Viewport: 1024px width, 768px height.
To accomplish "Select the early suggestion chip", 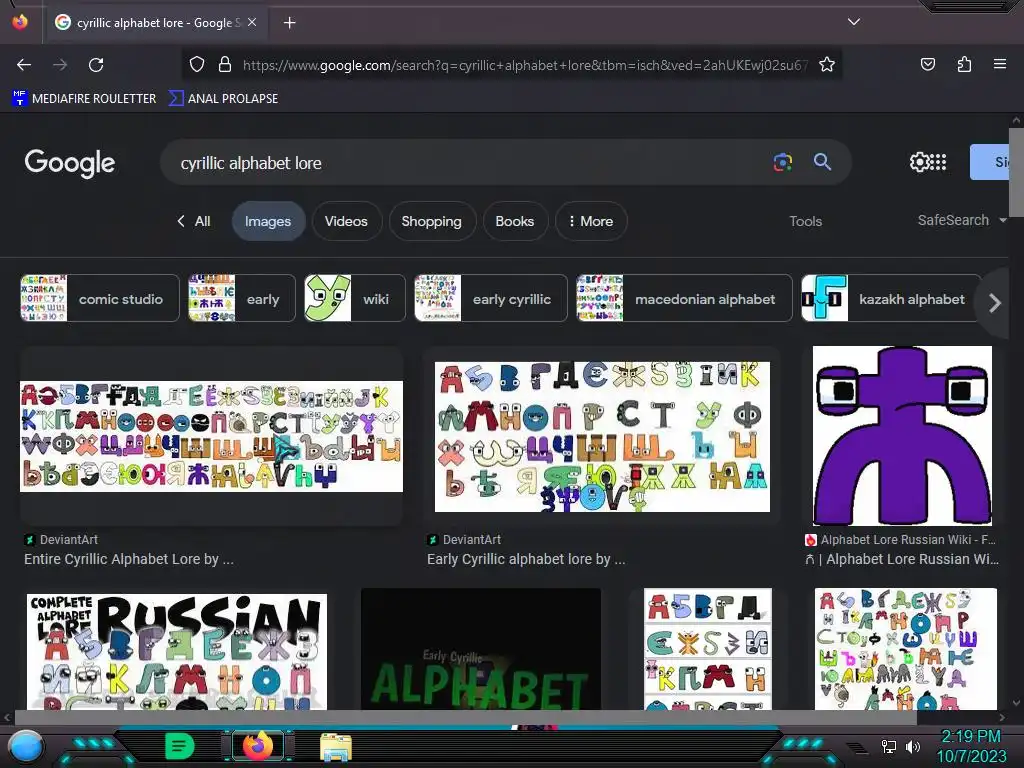I will (x=242, y=298).
